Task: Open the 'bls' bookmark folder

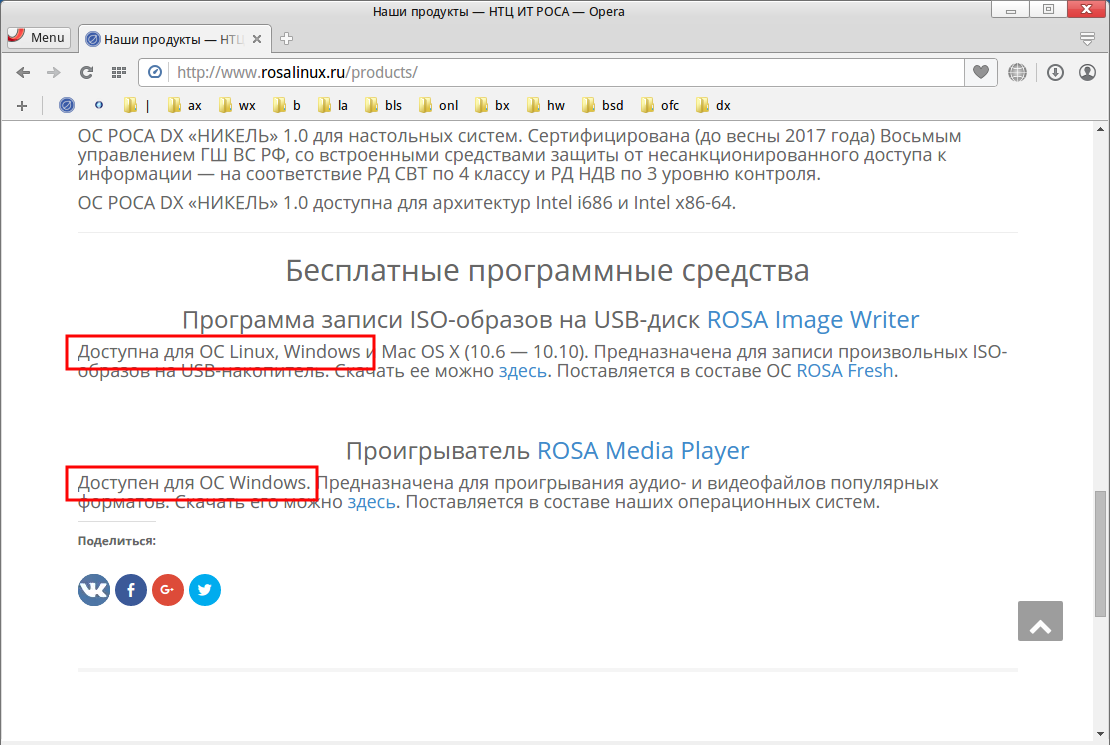Action: (x=384, y=106)
